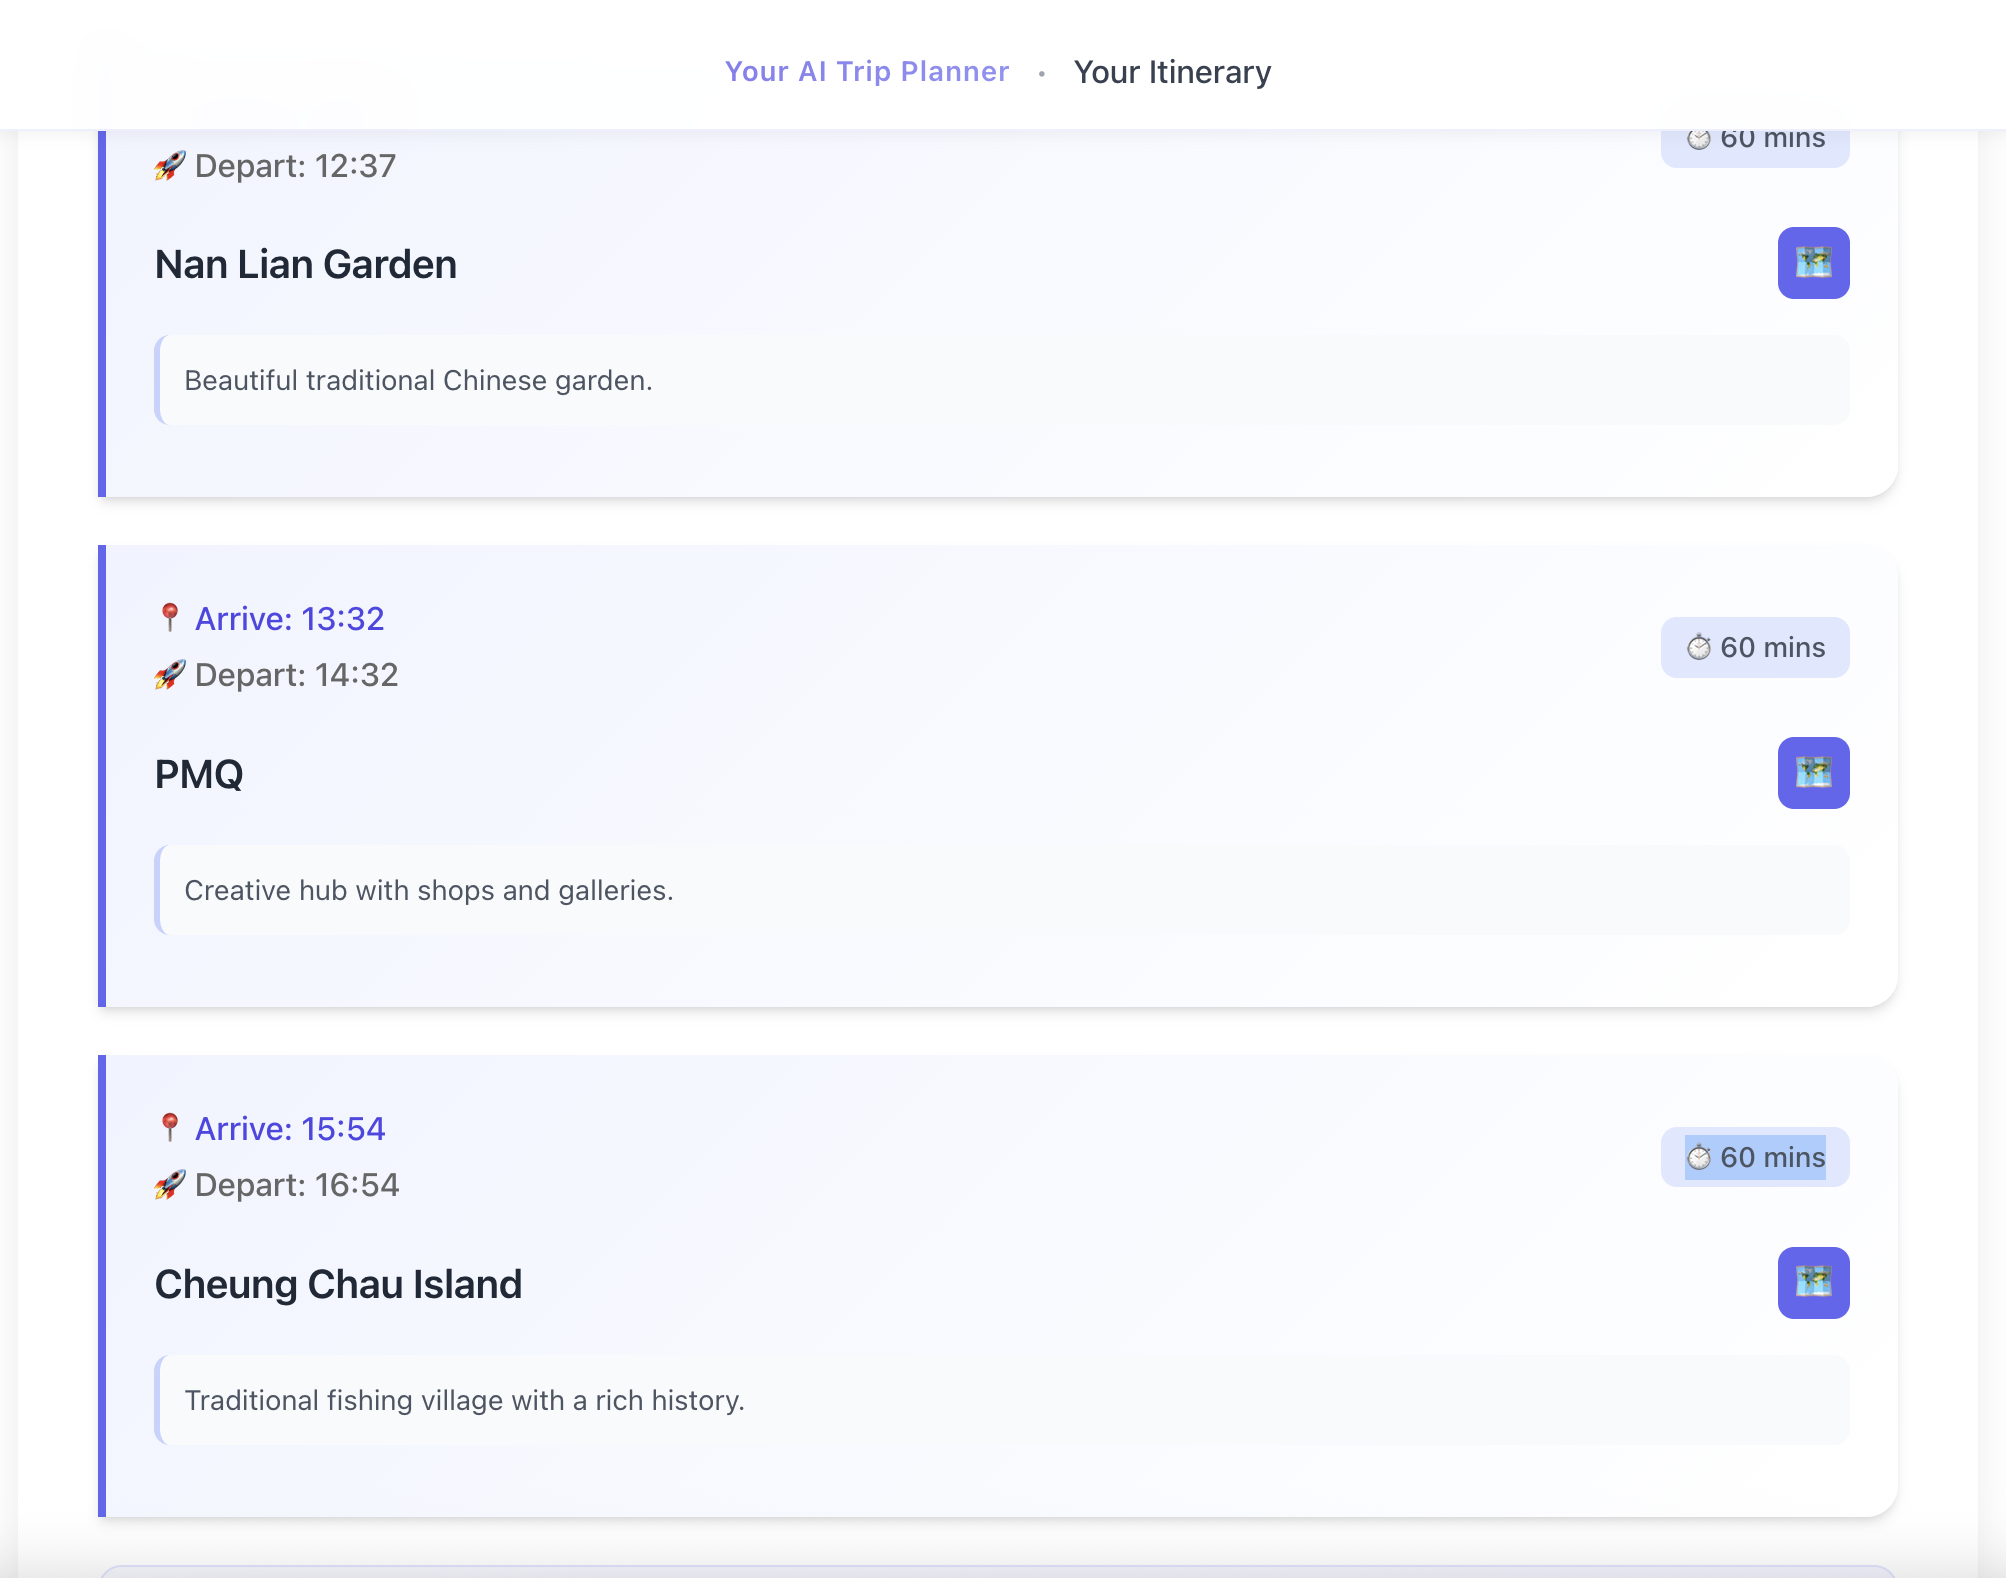Click the Cheung Chau arrival pin icon
This screenshot has width=2006, height=1578.
(170, 1128)
